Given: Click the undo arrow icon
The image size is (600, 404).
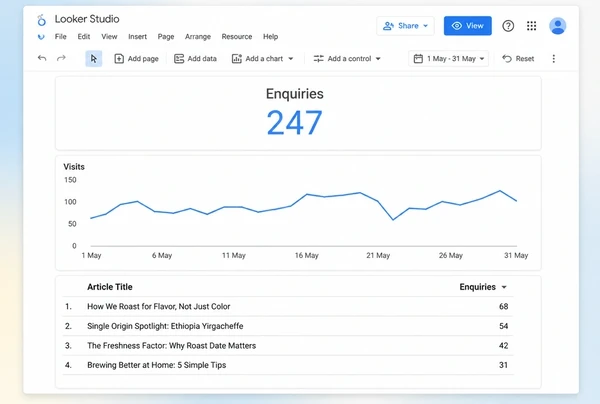Looking at the screenshot, I should pyautogui.click(x=42, y=58).
